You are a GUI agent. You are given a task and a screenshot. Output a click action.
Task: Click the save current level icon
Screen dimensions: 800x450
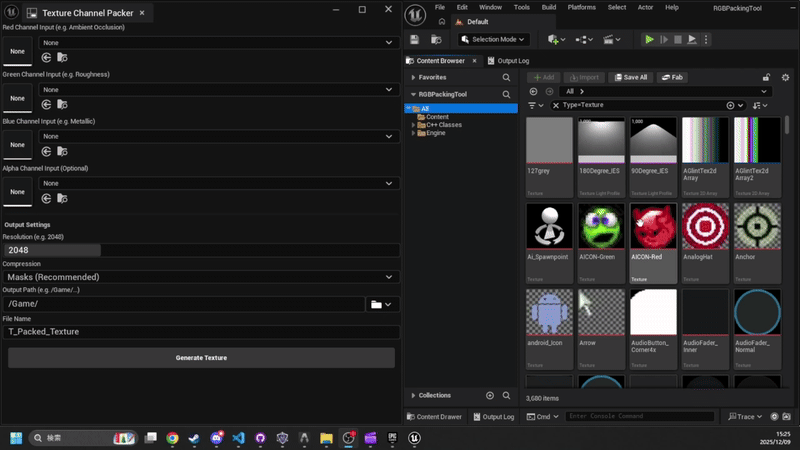(x=414, y=39)
